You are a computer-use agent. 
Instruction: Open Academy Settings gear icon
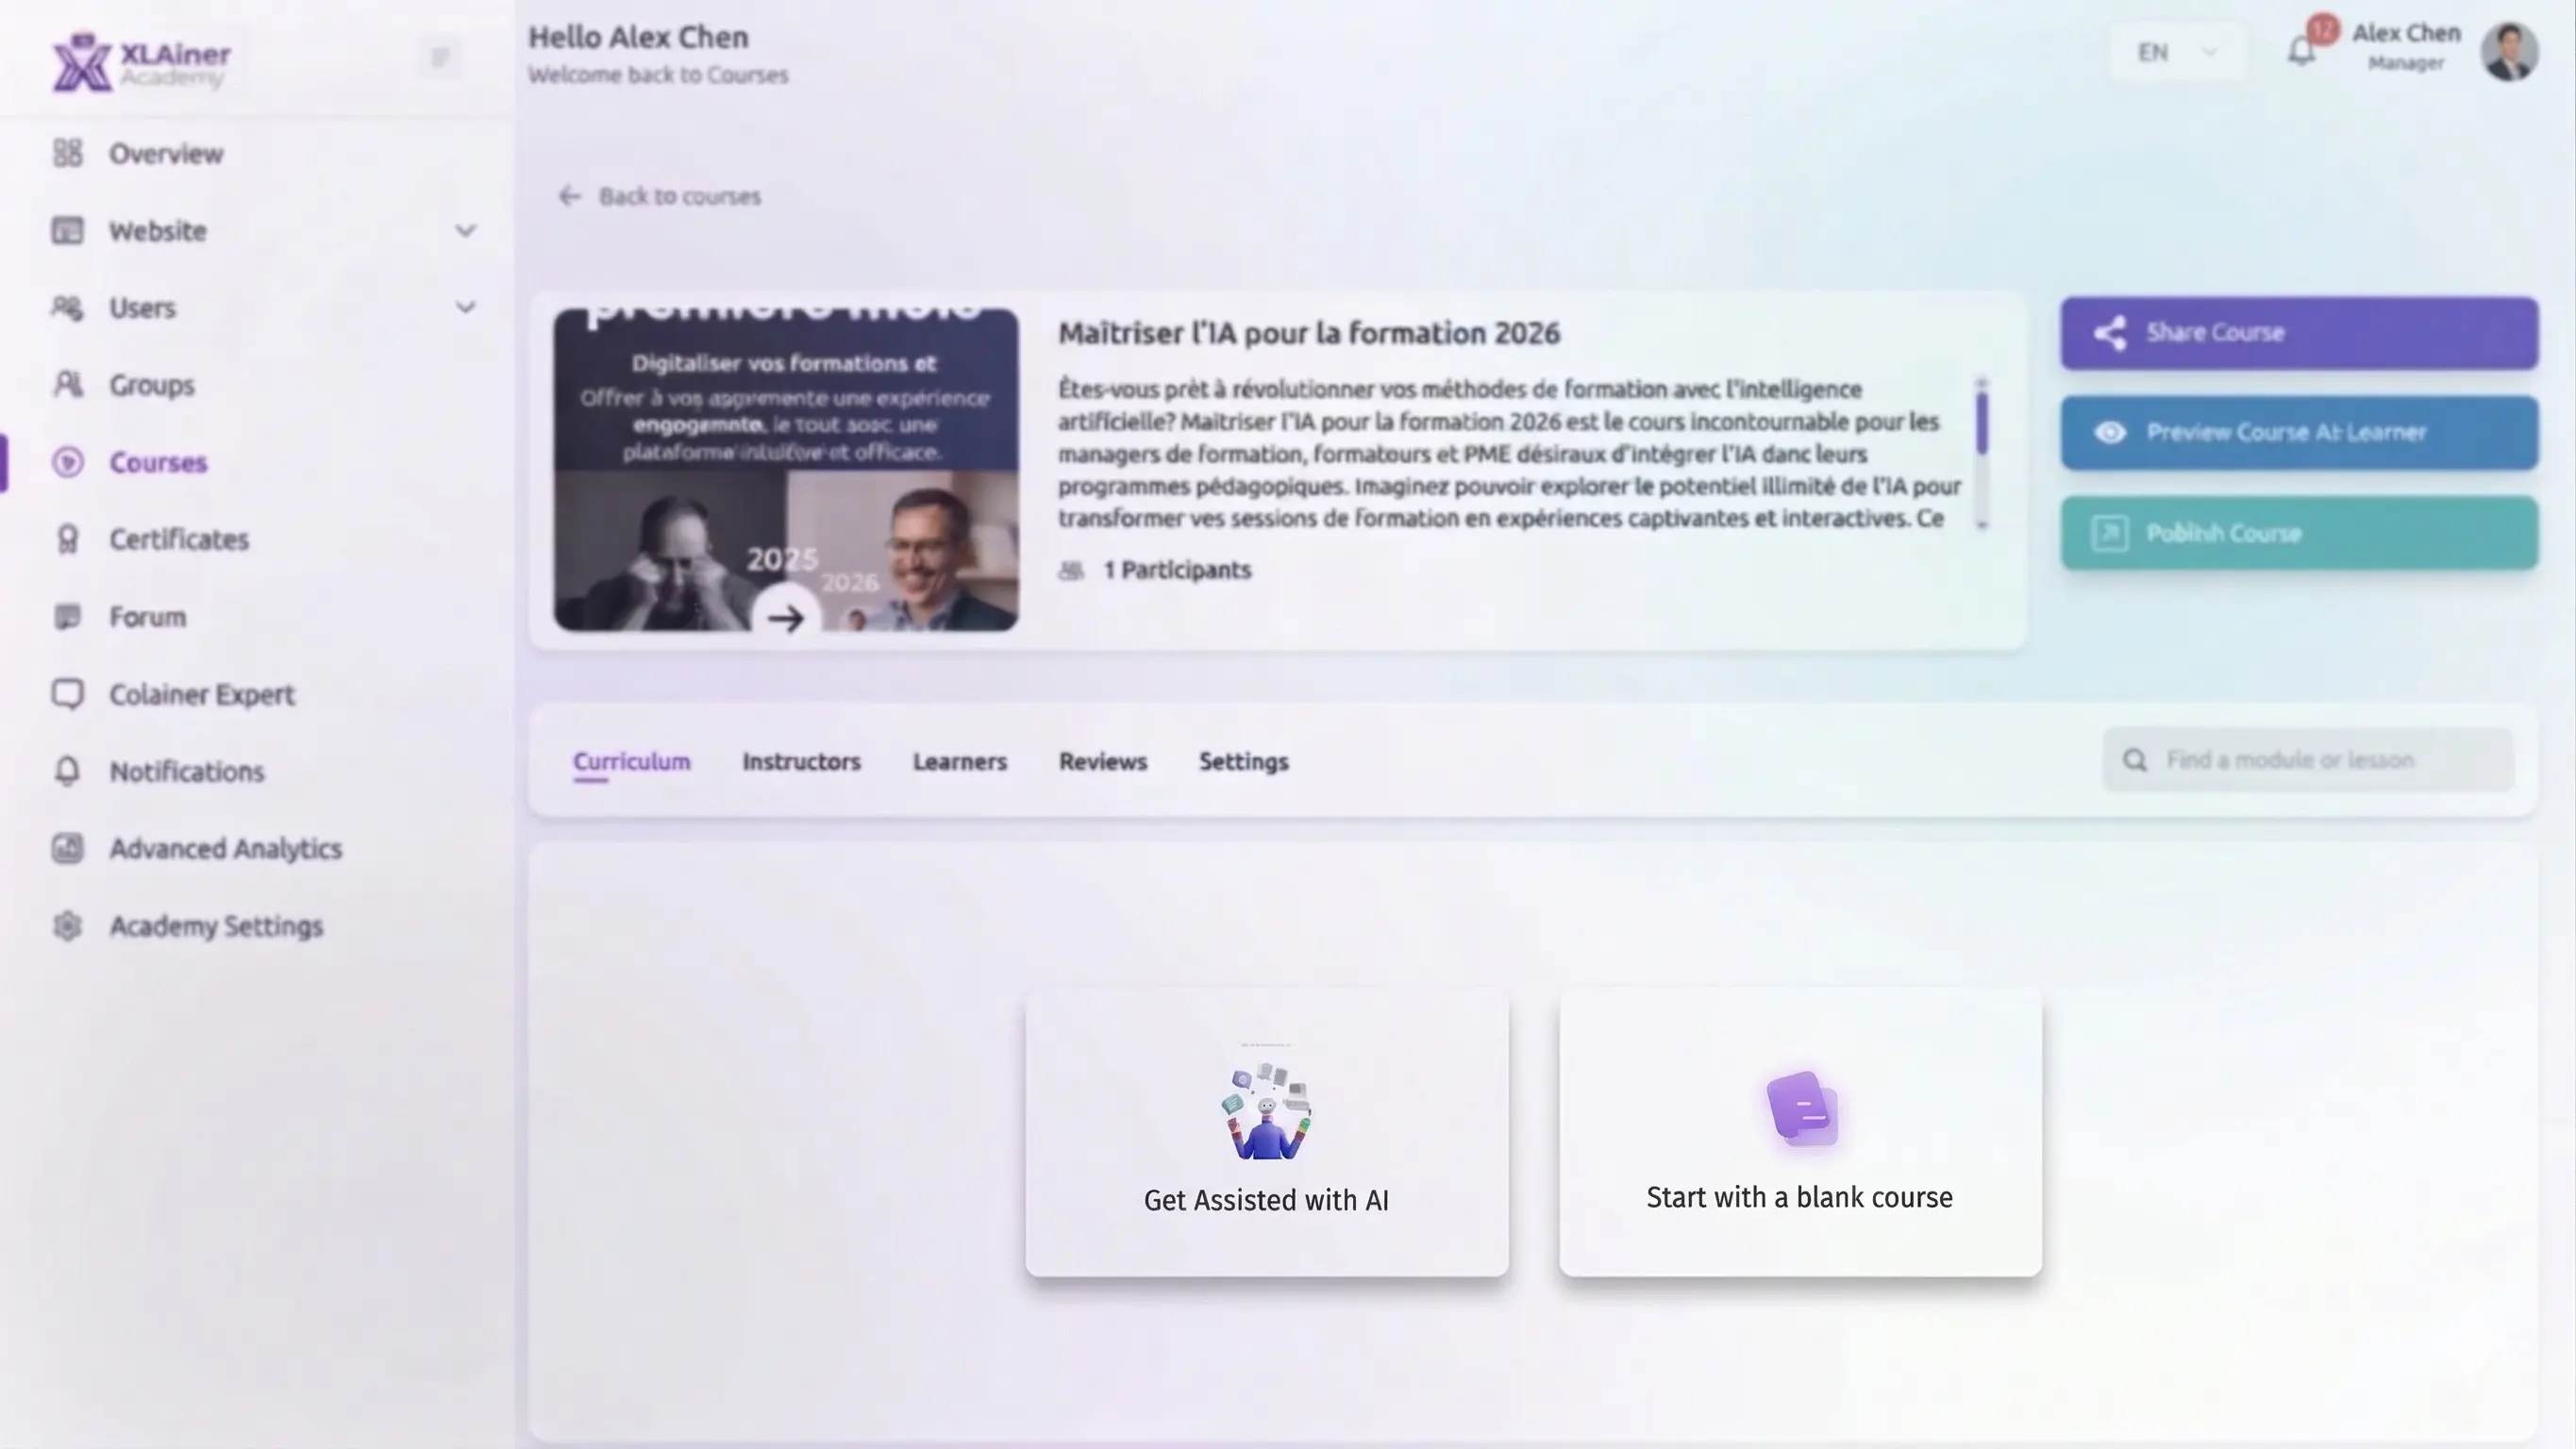point(67,926)
